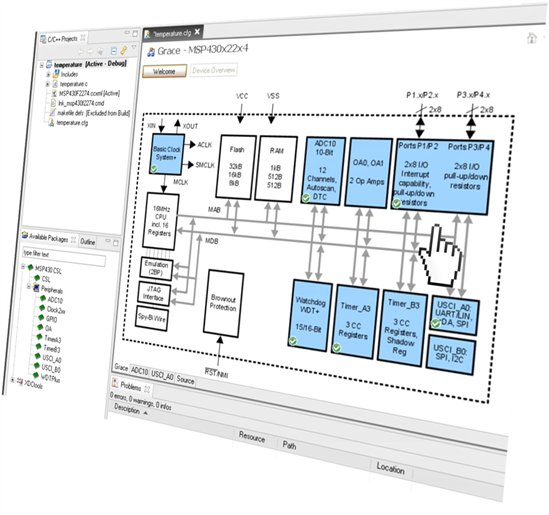Click the Problems view icon
Screen dimensions: 549x515
point(114,383)
